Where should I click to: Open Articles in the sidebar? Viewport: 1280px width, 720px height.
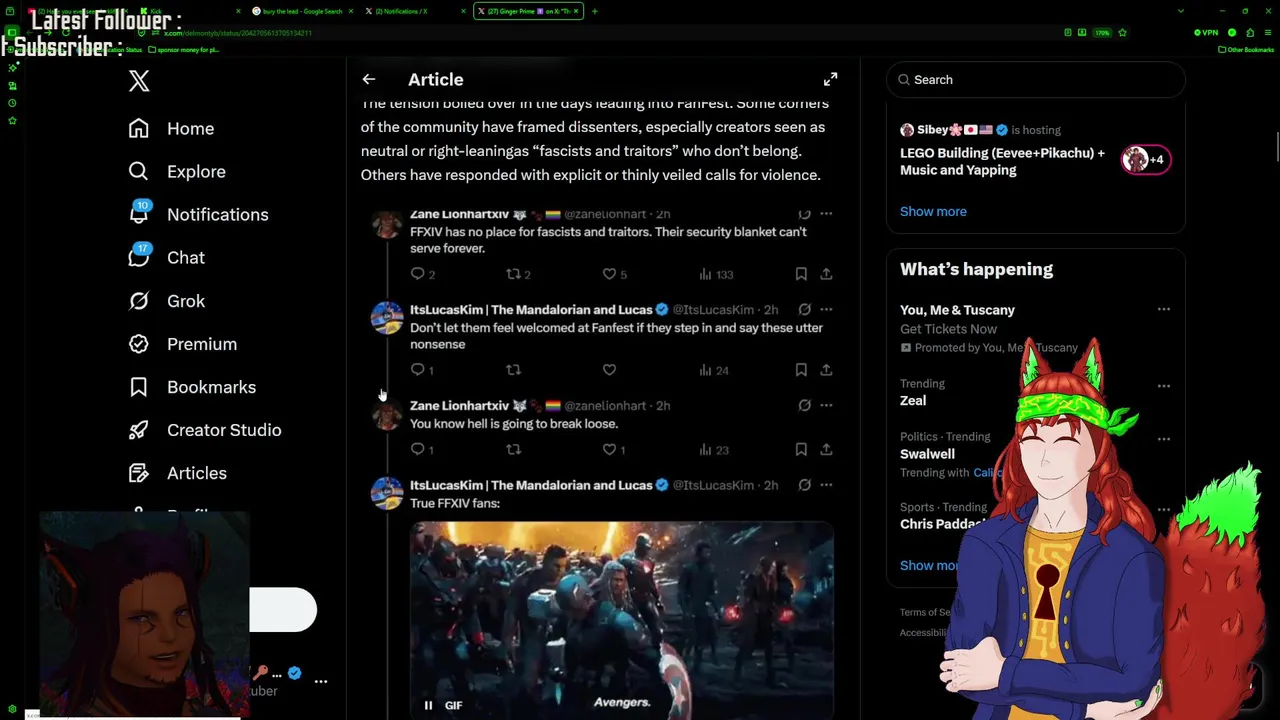(178, 472)
